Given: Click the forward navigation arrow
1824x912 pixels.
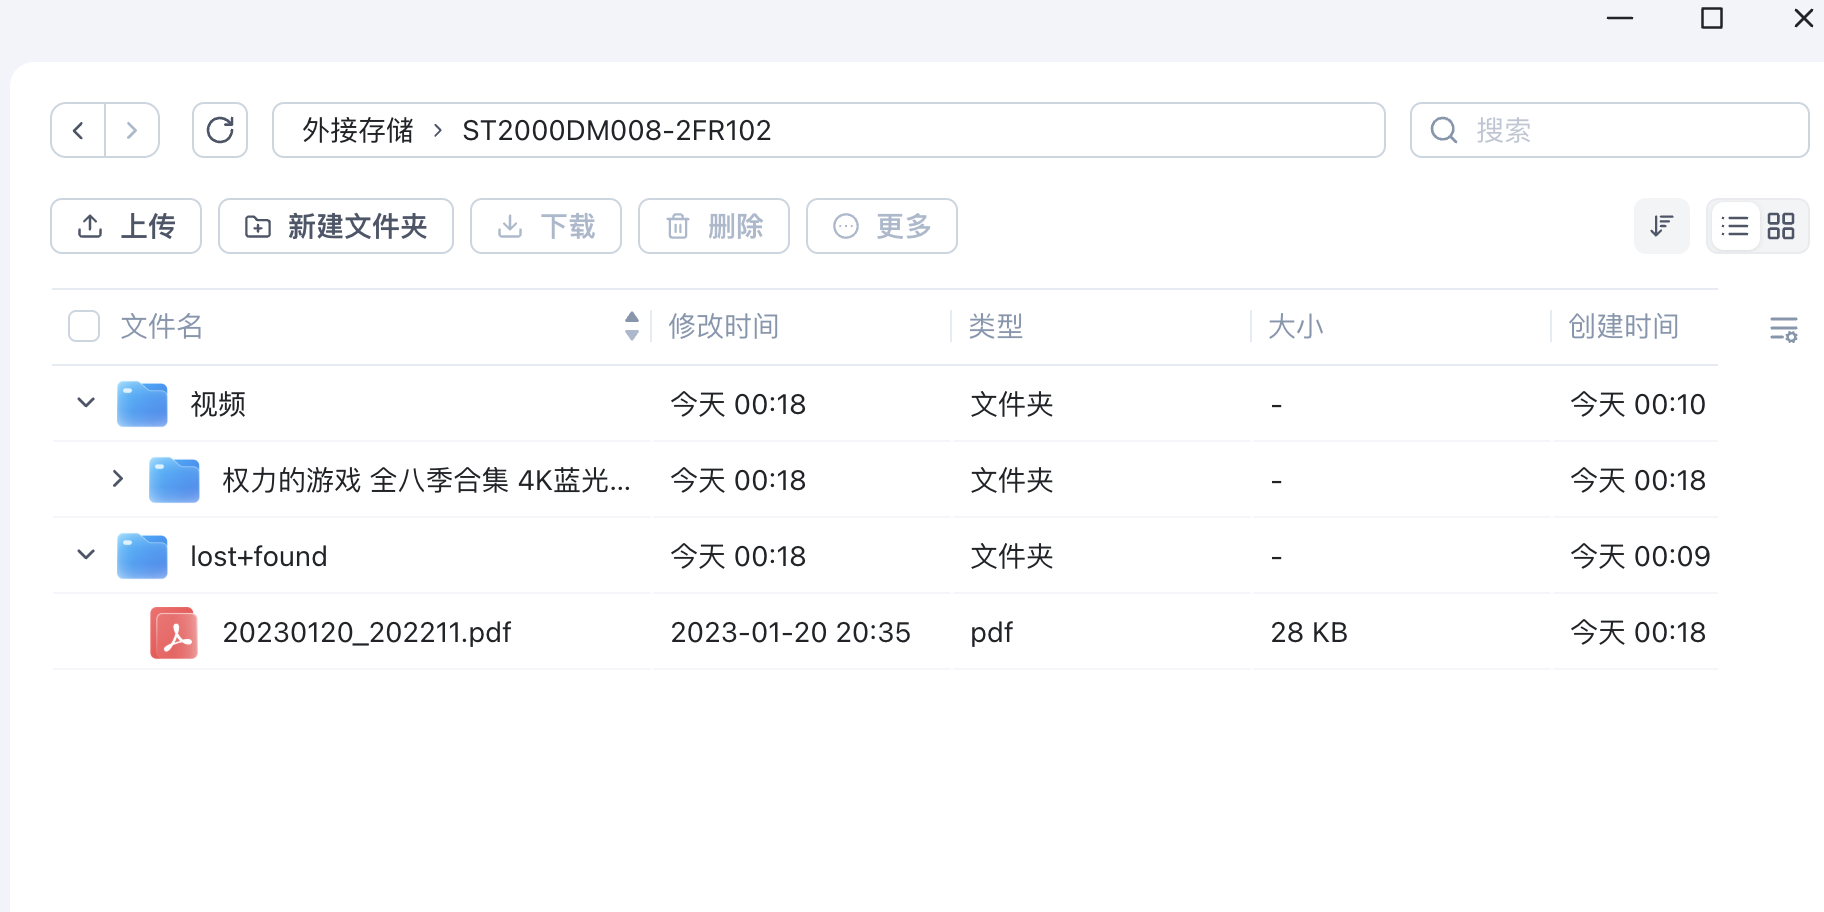Looking at the screenshot, I should (x=132, y=130).
